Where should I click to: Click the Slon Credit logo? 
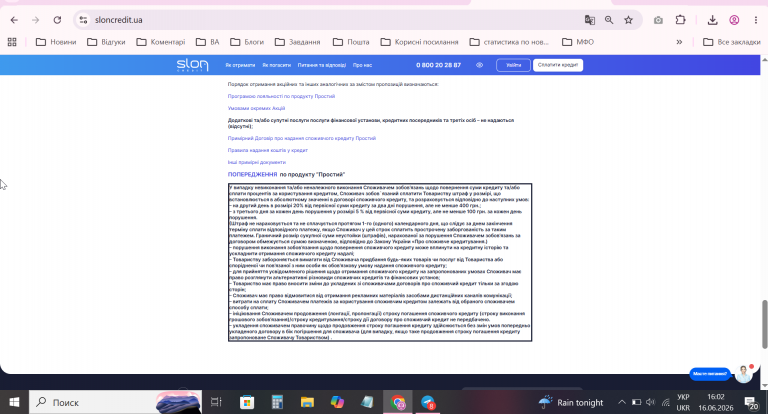click(192, 65)
